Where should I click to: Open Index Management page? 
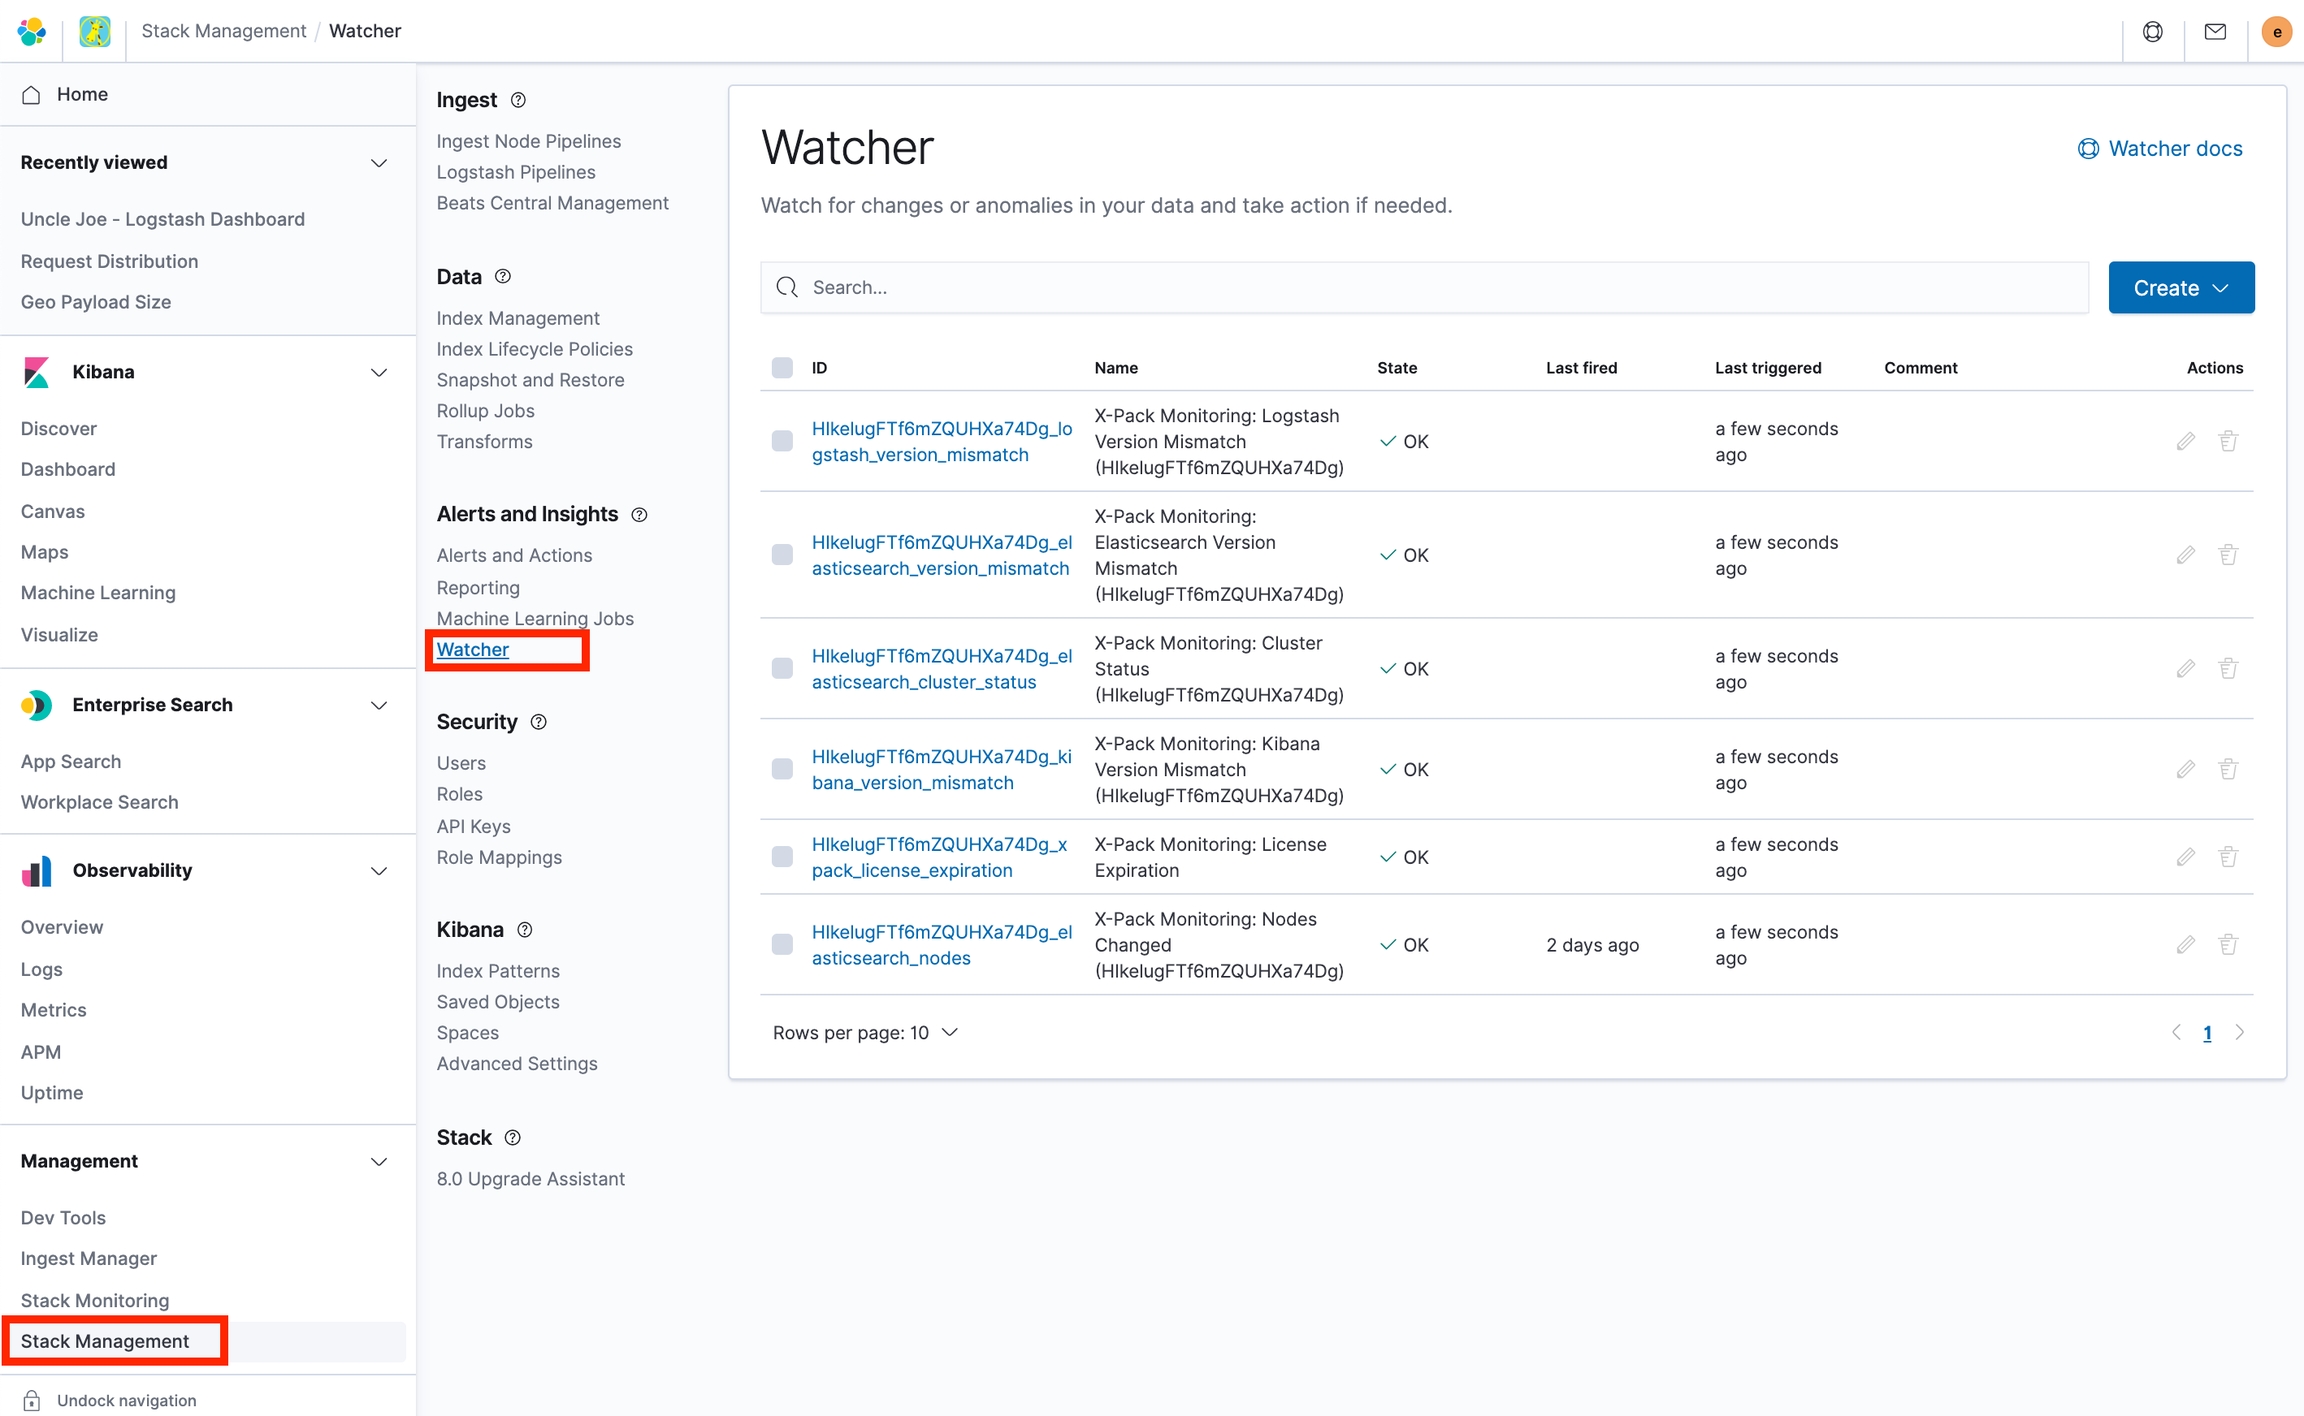coord(518,318)
